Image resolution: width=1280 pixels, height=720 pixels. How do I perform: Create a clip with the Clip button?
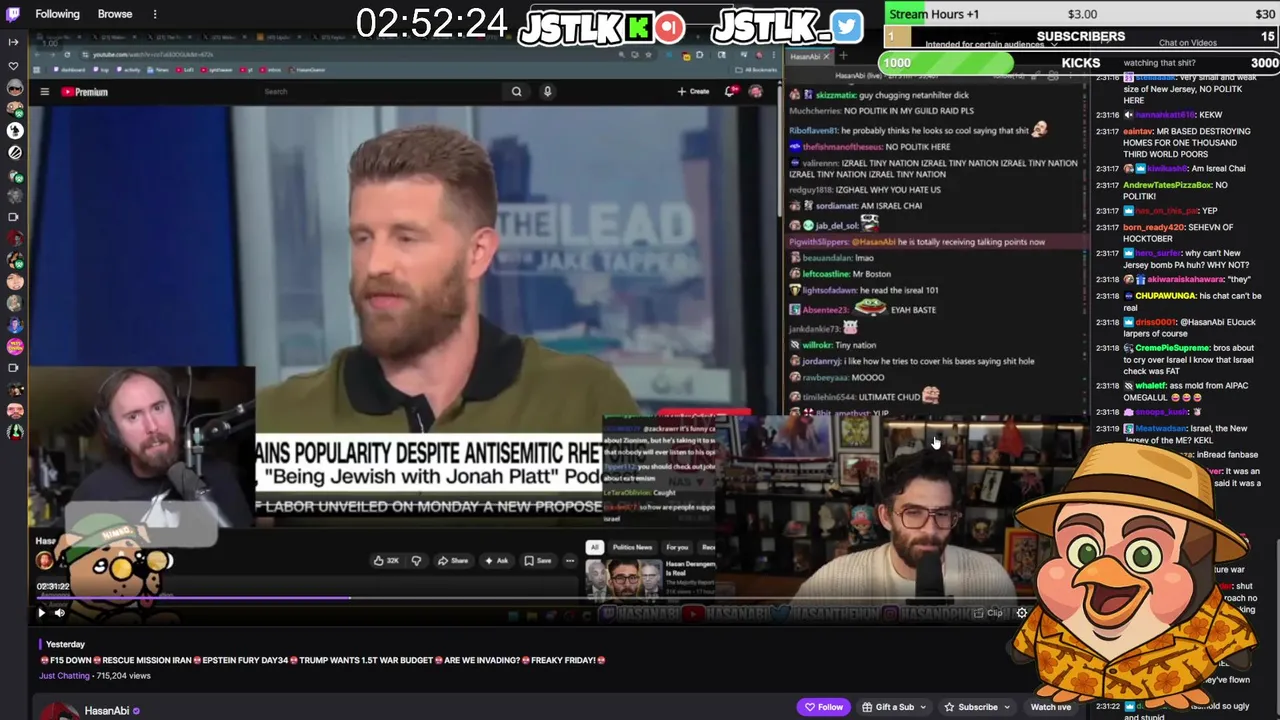[x=988, y=613]
